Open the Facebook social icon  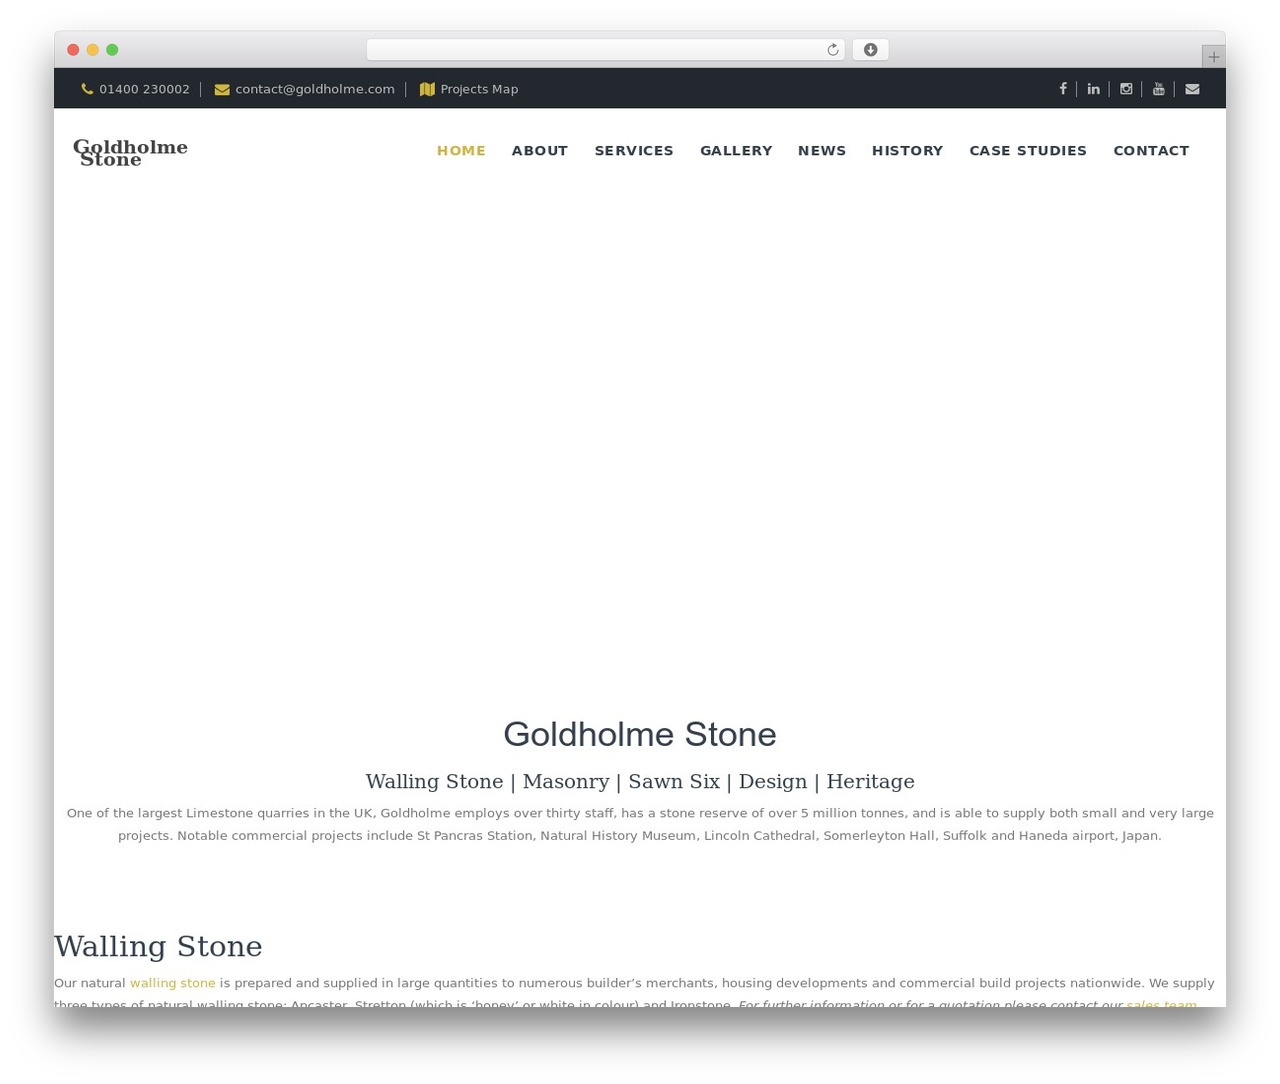coord(1063,89)
